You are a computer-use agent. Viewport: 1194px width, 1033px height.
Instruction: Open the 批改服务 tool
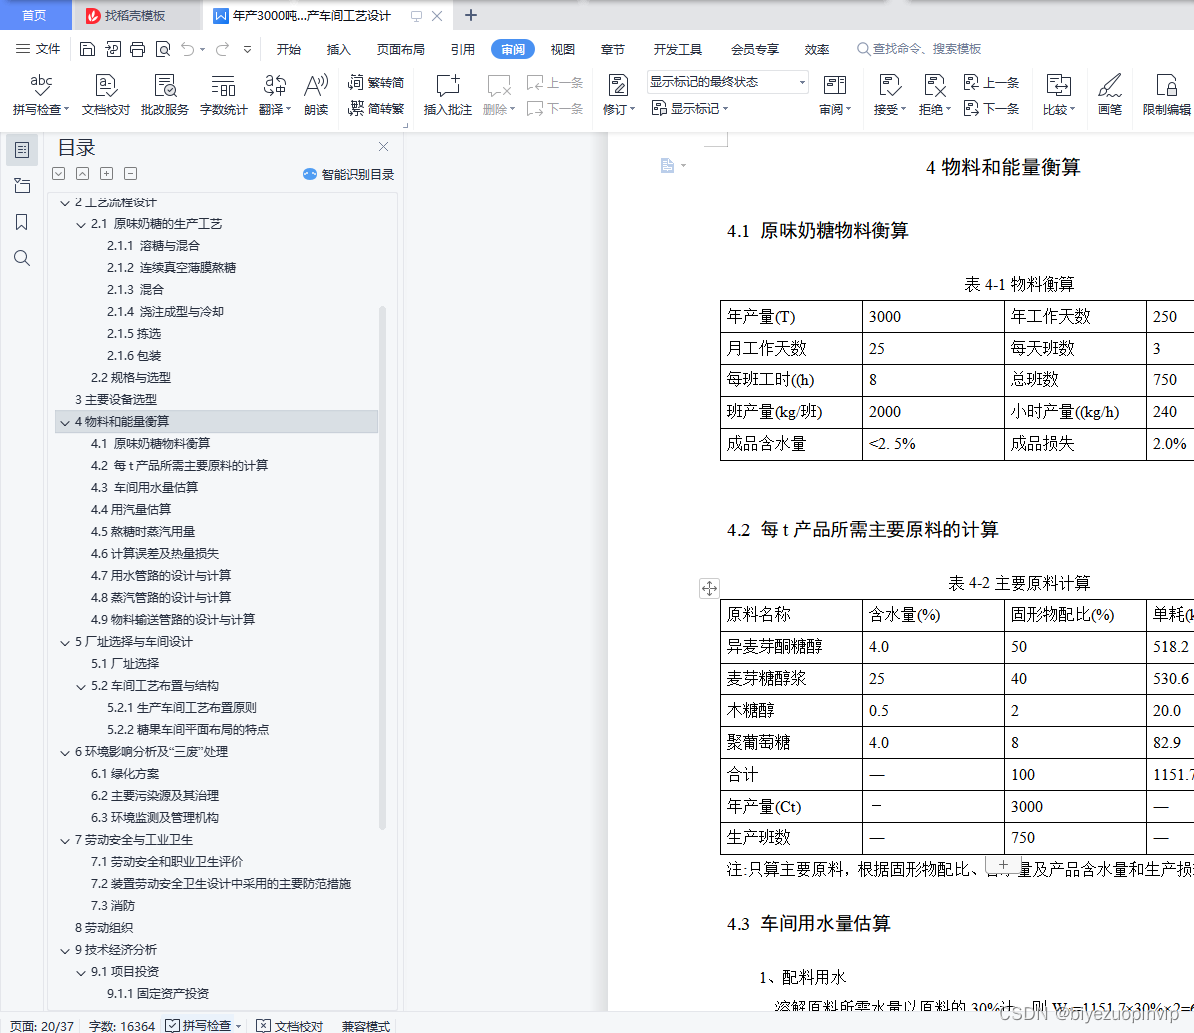(164, 94)
